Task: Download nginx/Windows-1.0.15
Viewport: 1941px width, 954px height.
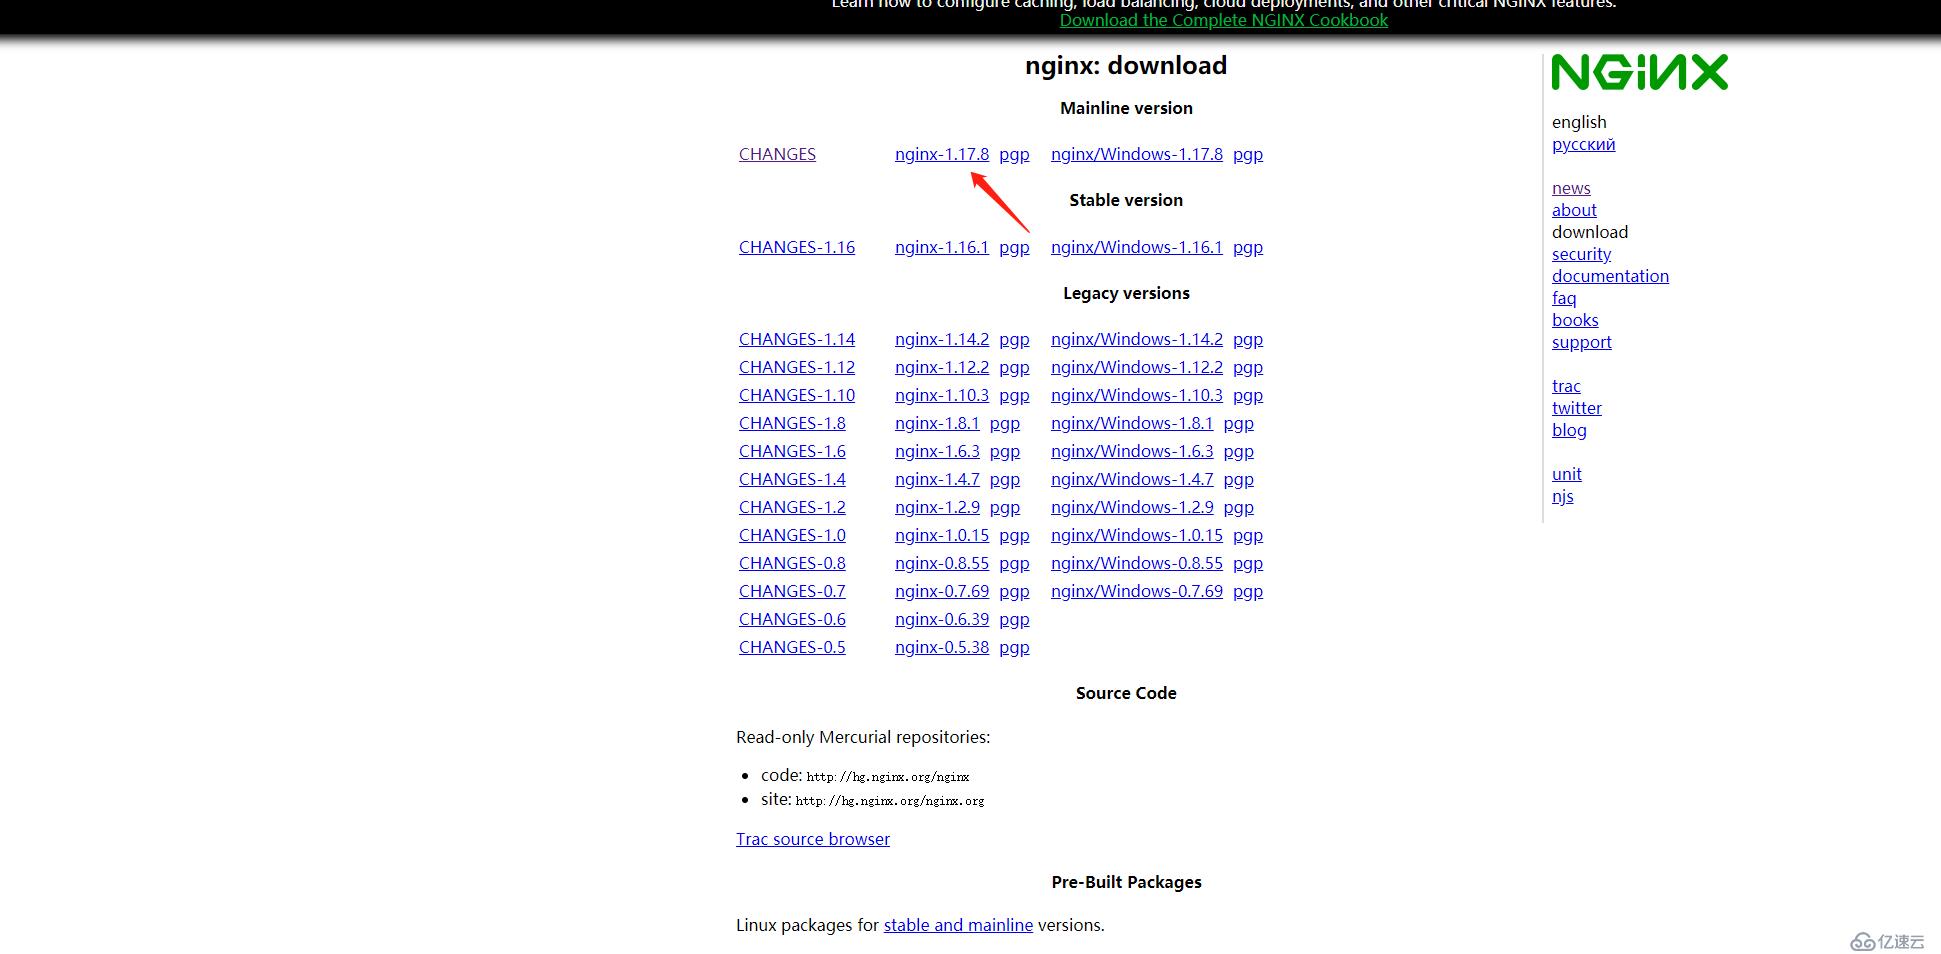Action: point(1137,535)
